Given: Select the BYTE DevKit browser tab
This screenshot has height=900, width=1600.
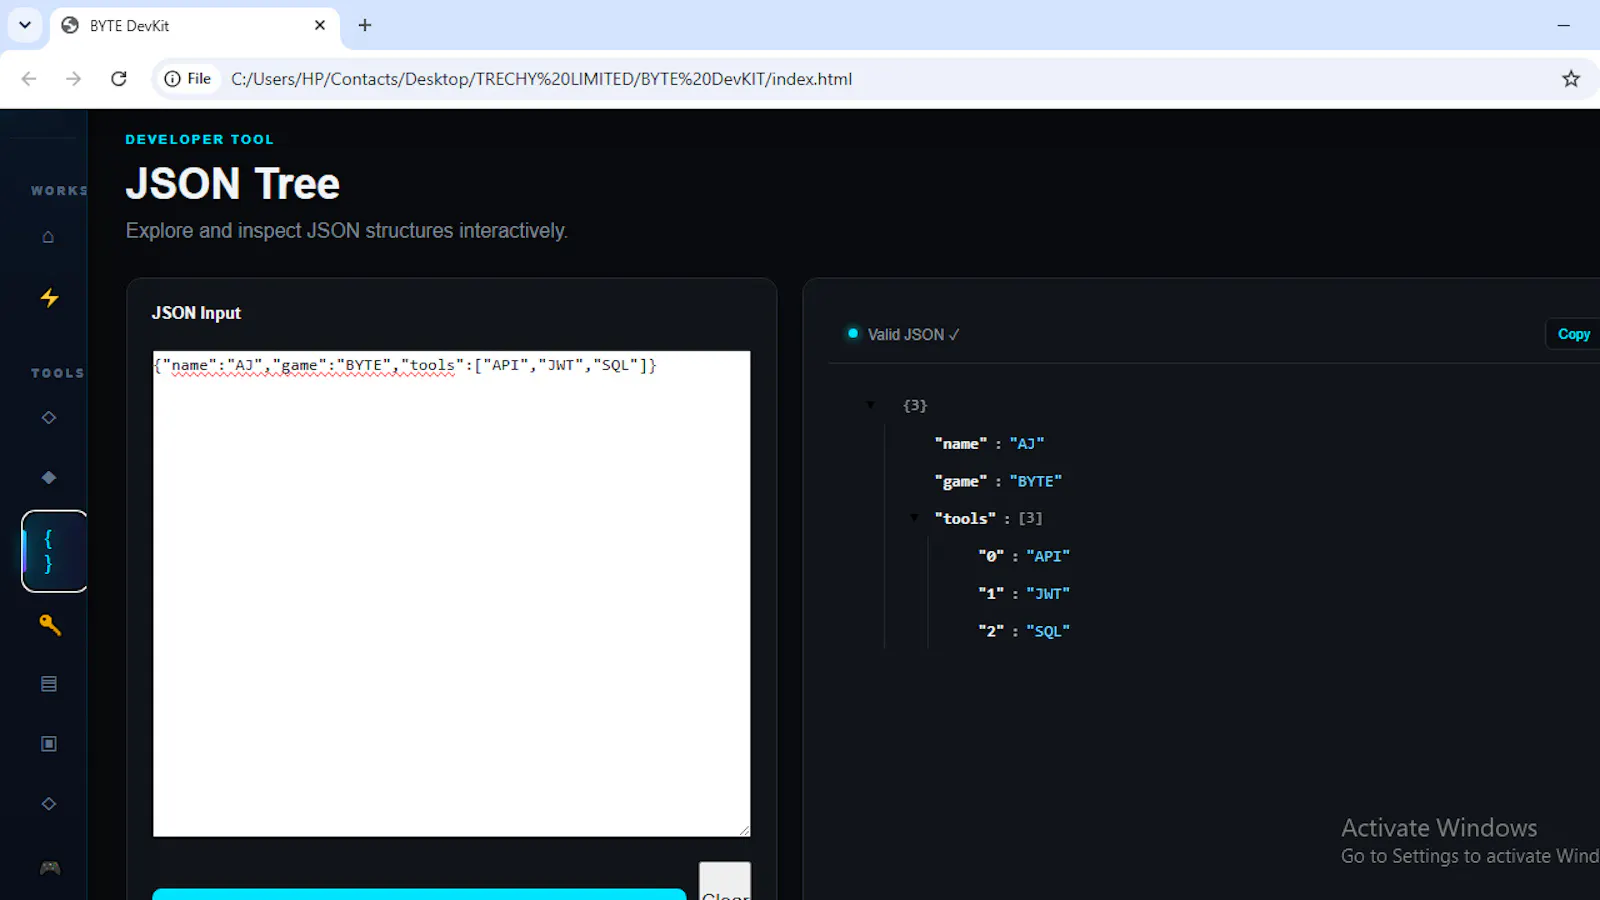Looking at the screenshot, I should click(x=195, y=26).
